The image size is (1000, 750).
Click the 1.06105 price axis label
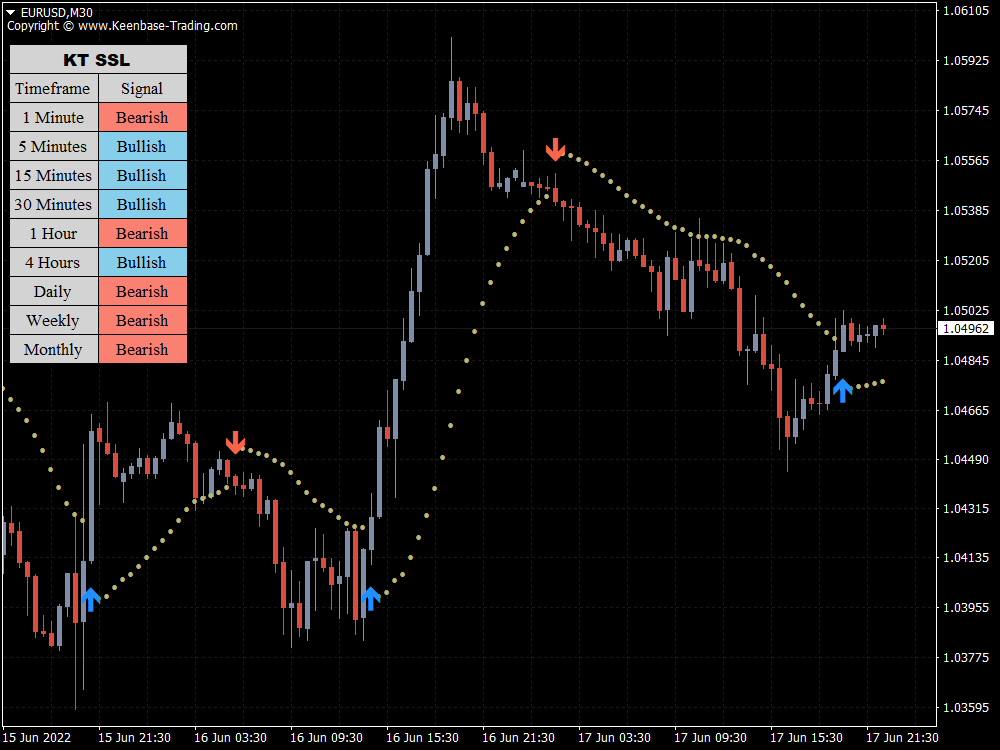[966, 11]
